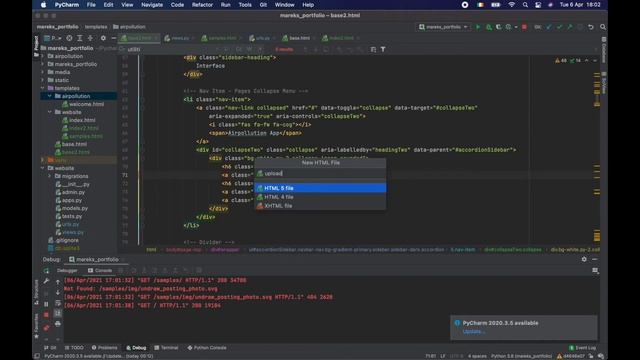Commit changes with the green checkmark icon
640x360 pixels.
[x=560, y=27]
